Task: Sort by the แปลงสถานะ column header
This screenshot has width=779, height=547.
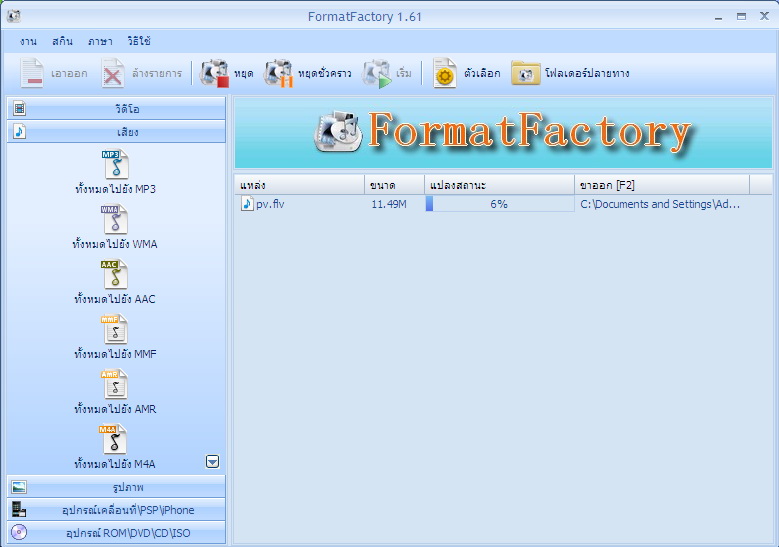Action: (499, 185)
